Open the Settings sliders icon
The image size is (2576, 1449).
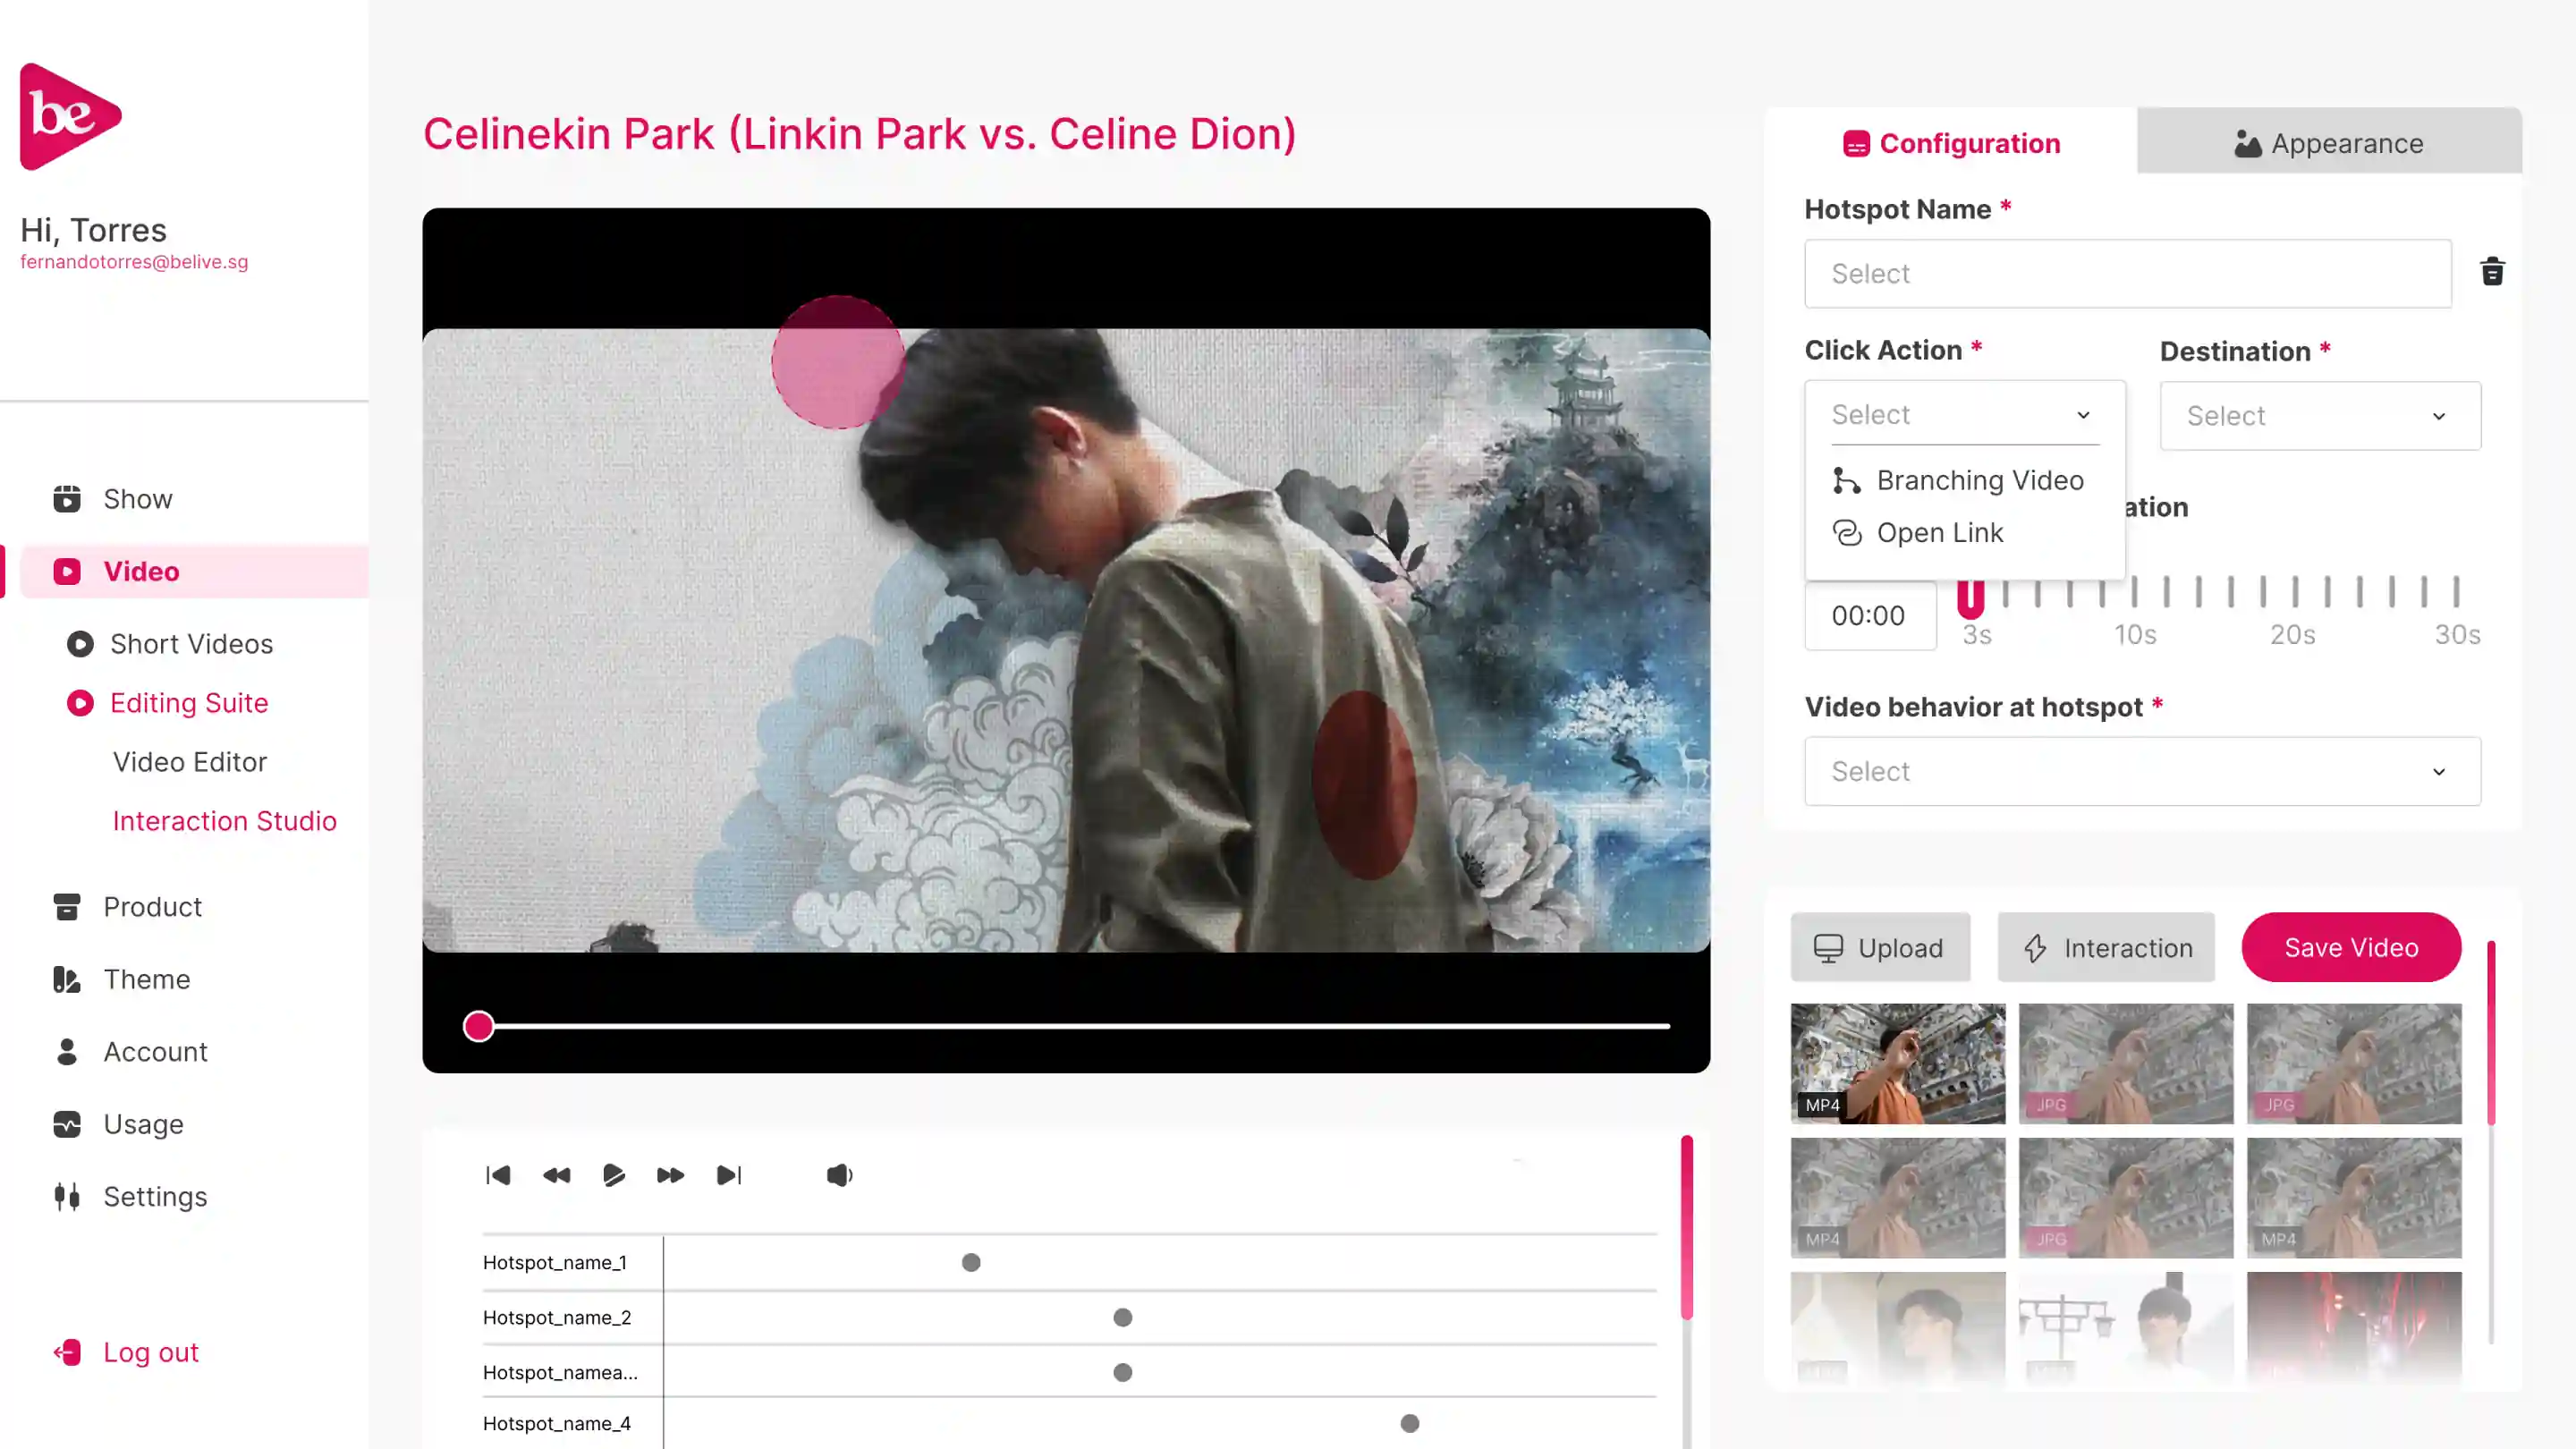(x=67, y=1196)
